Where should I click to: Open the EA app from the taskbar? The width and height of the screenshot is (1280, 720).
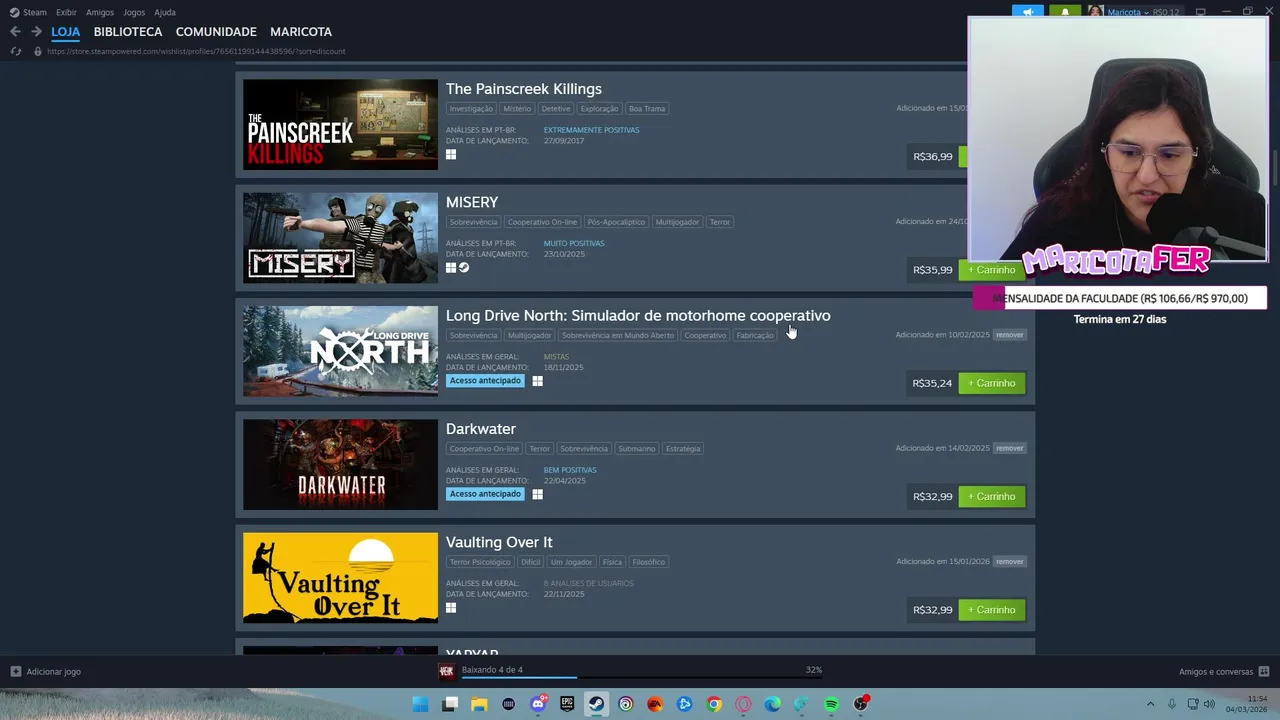[x=655, y=704]
